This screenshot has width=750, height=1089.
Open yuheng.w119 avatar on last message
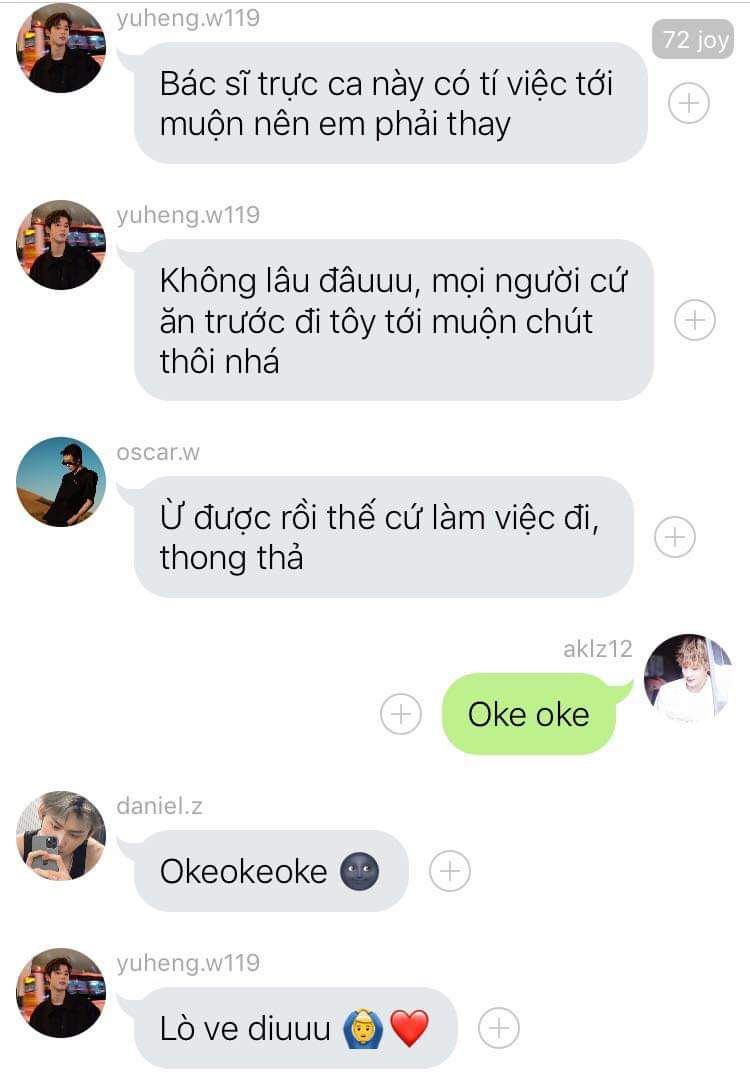(61, 993)
